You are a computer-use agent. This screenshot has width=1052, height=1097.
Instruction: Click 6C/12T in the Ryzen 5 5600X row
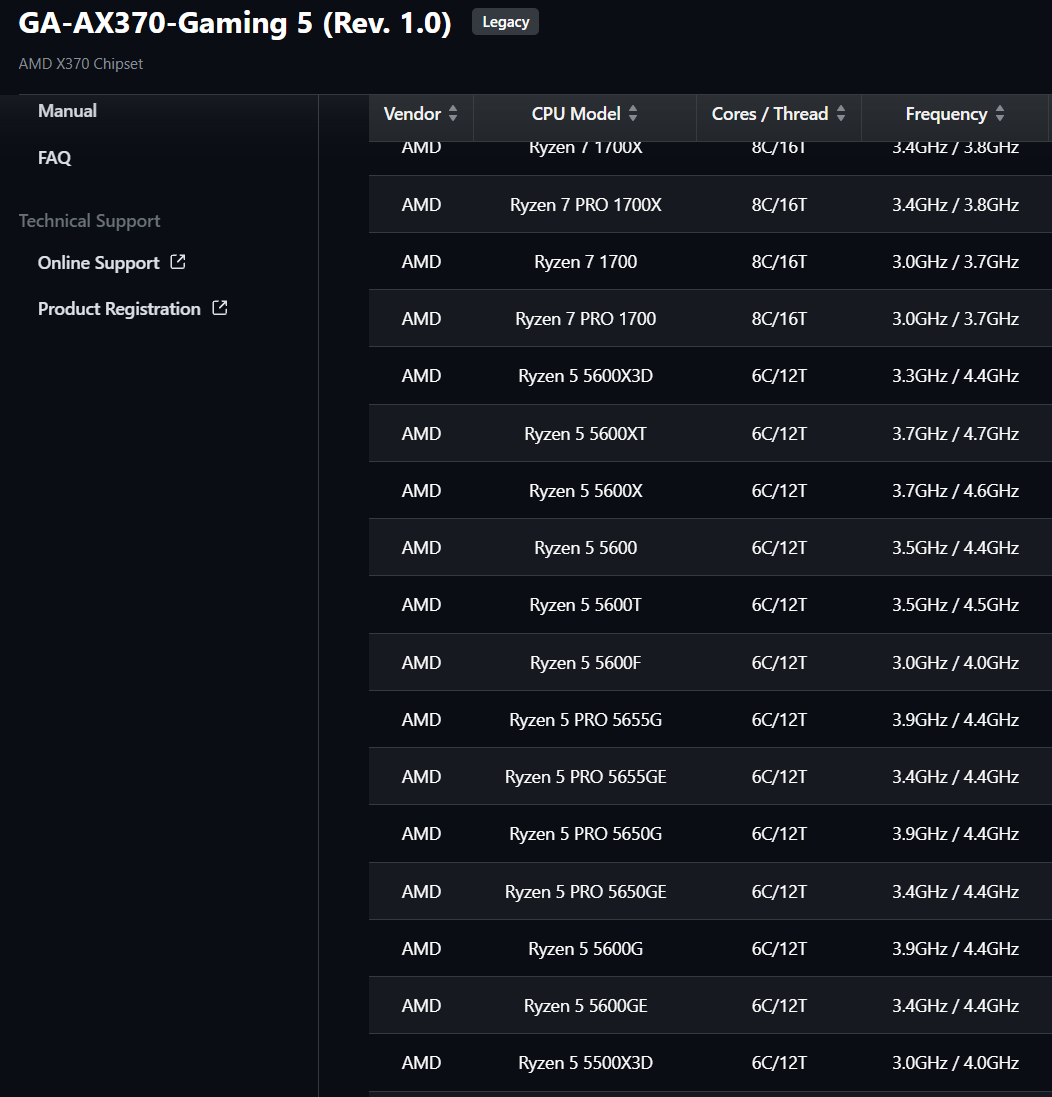point(779,490)
